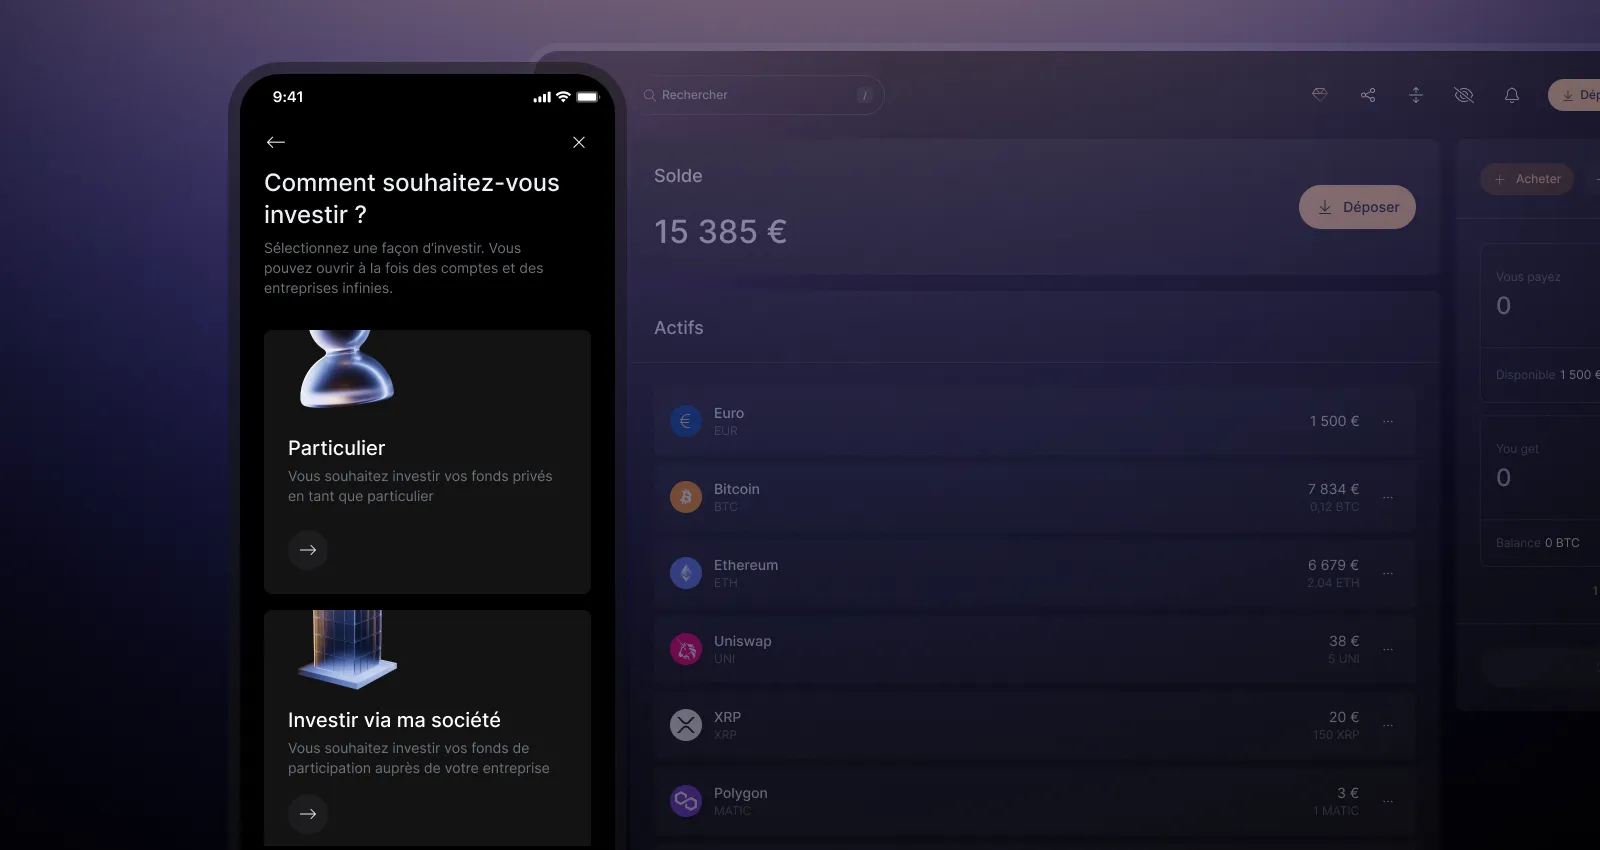Viewport: 1600px width, 850px height.
Task: Select the Particulier arrow button
Action: [308, 550]
